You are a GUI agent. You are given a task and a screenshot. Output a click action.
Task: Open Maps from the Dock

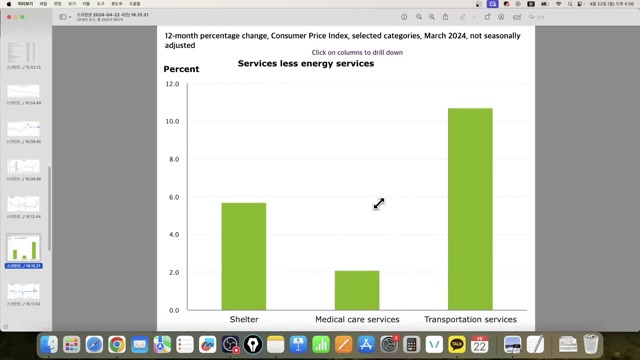162,344
